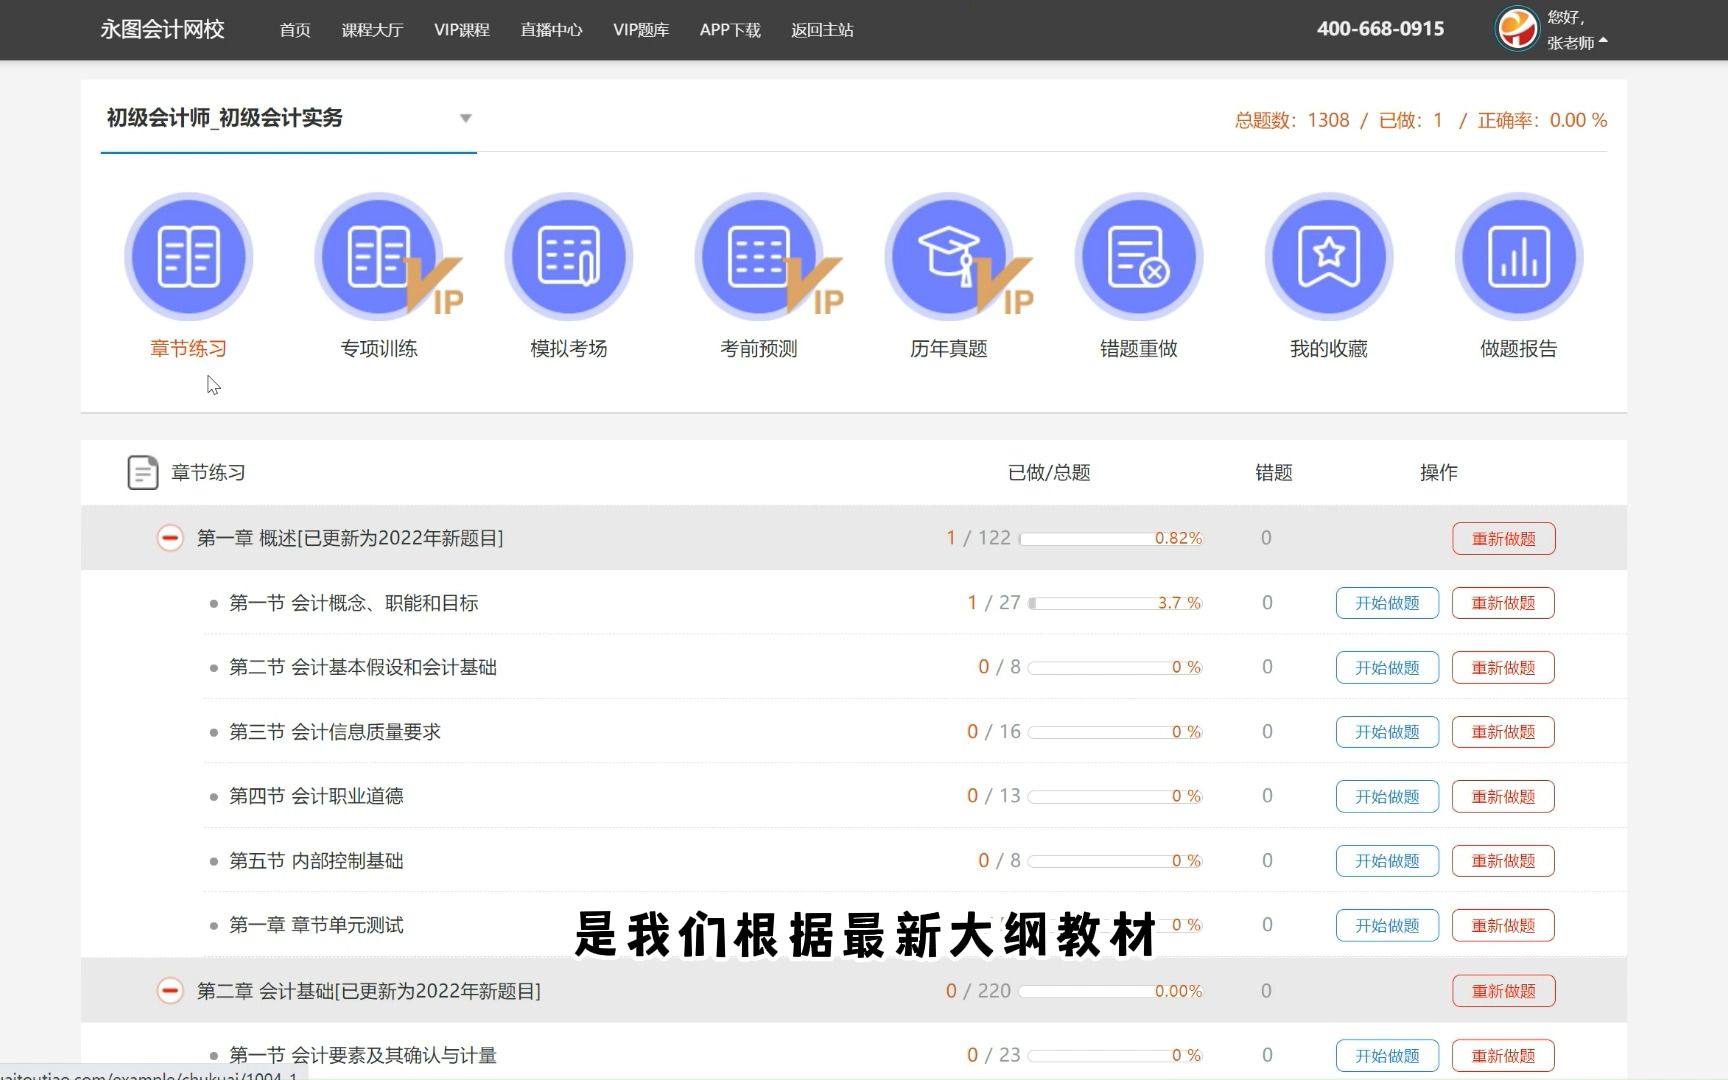The width and height of the screenshot is (1728, 1080).
Task: Click progress bar of 第一节 showing 3.7 %
Action: click(x=1115, y=603)
